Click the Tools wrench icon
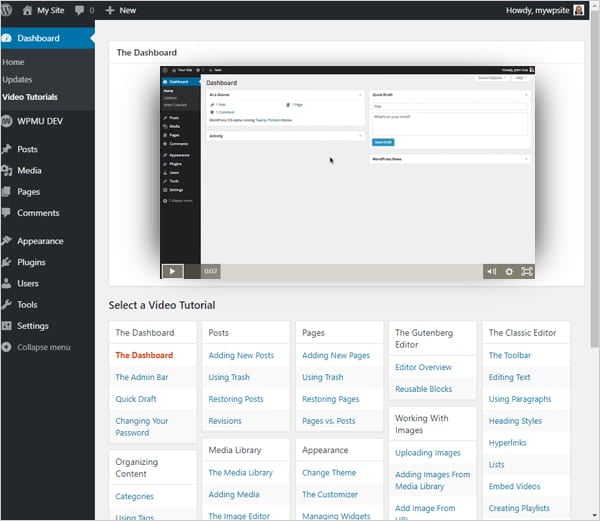Image resolution: width=600 pixels, height=521 pixels. [7, 305]
